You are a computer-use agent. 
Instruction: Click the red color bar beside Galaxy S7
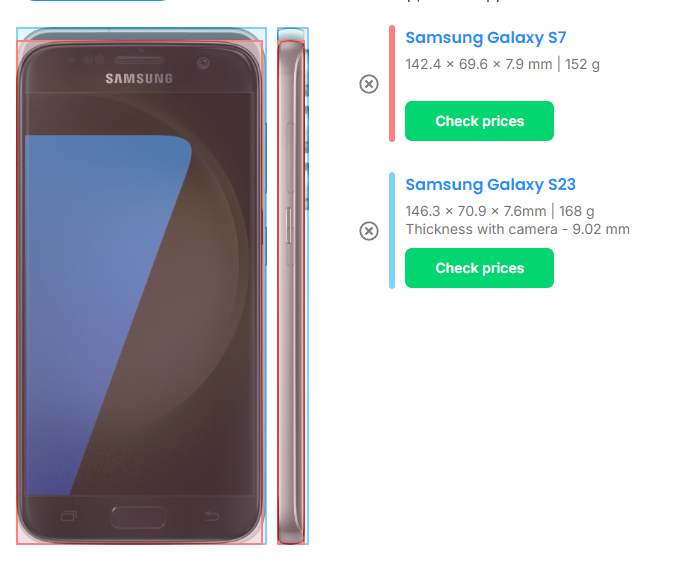[392, 84]
